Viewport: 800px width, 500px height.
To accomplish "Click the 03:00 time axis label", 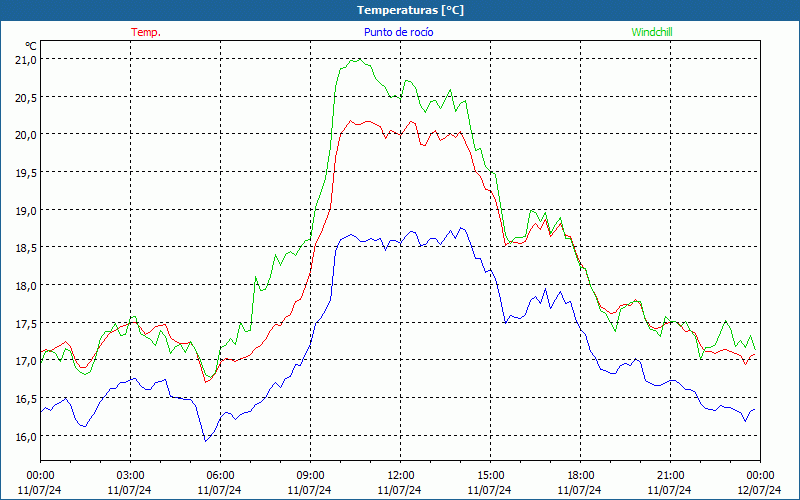I will point(130,476).
